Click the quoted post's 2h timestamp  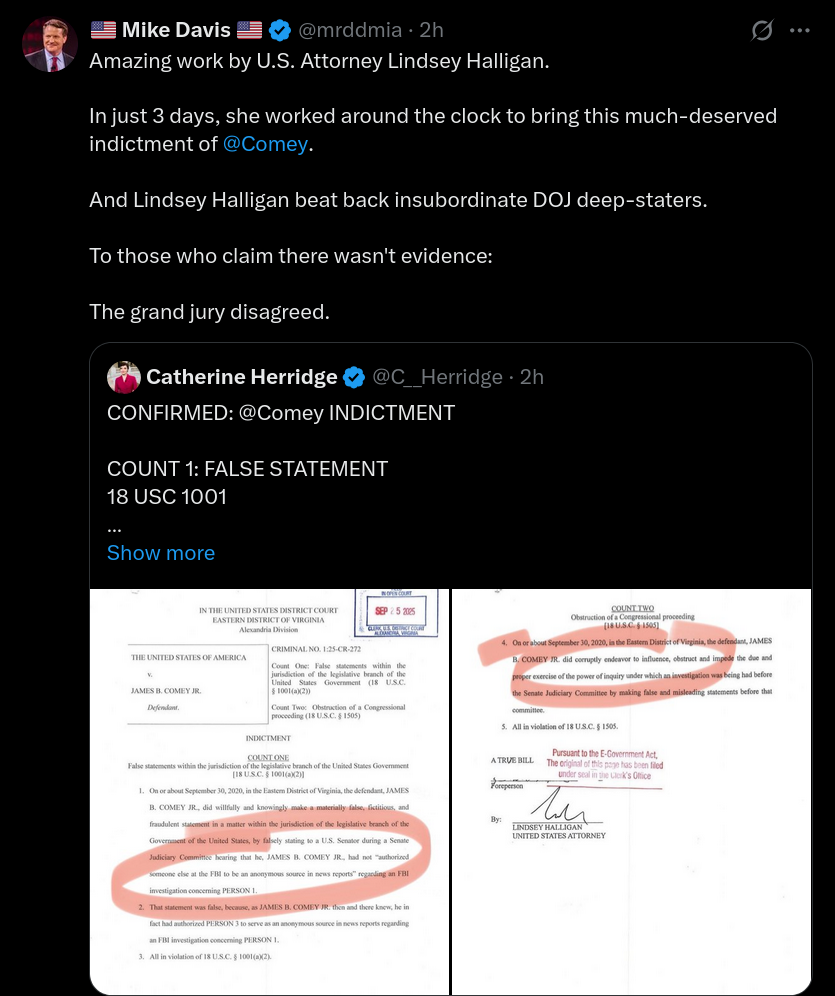click(x=532, y=377)
